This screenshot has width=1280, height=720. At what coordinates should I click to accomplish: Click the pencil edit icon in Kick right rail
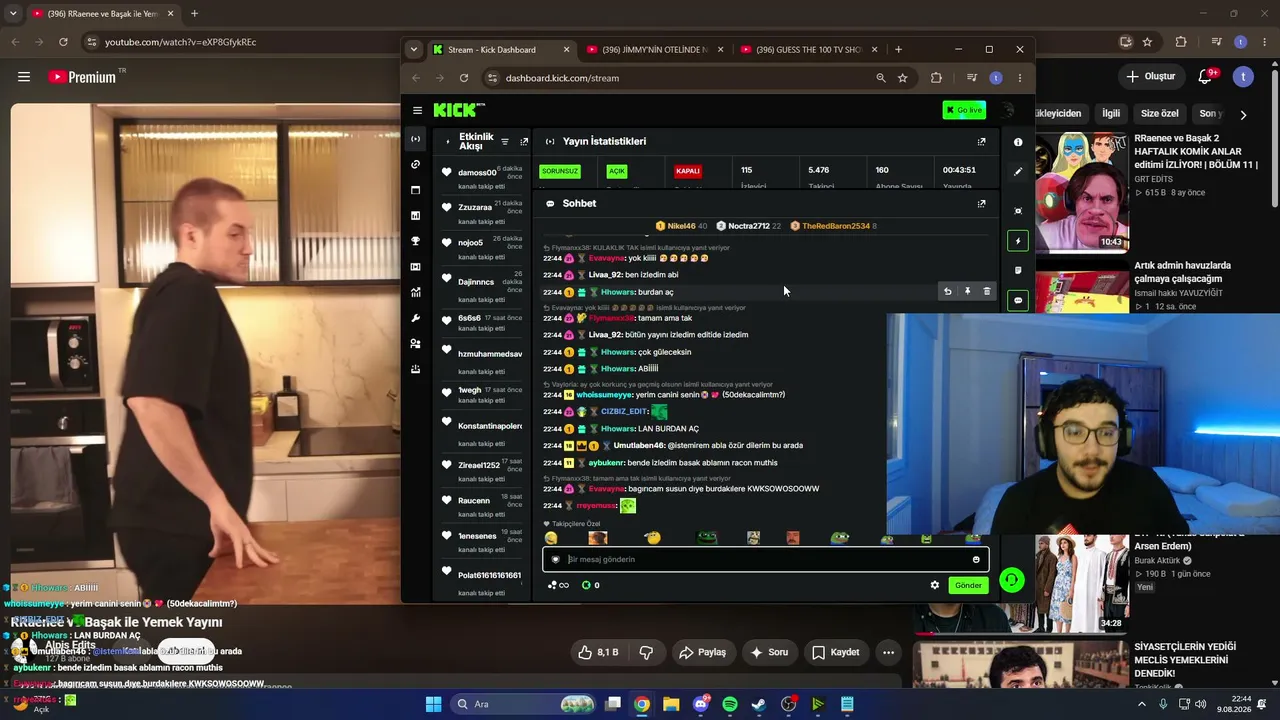(x=1018, y=171)
